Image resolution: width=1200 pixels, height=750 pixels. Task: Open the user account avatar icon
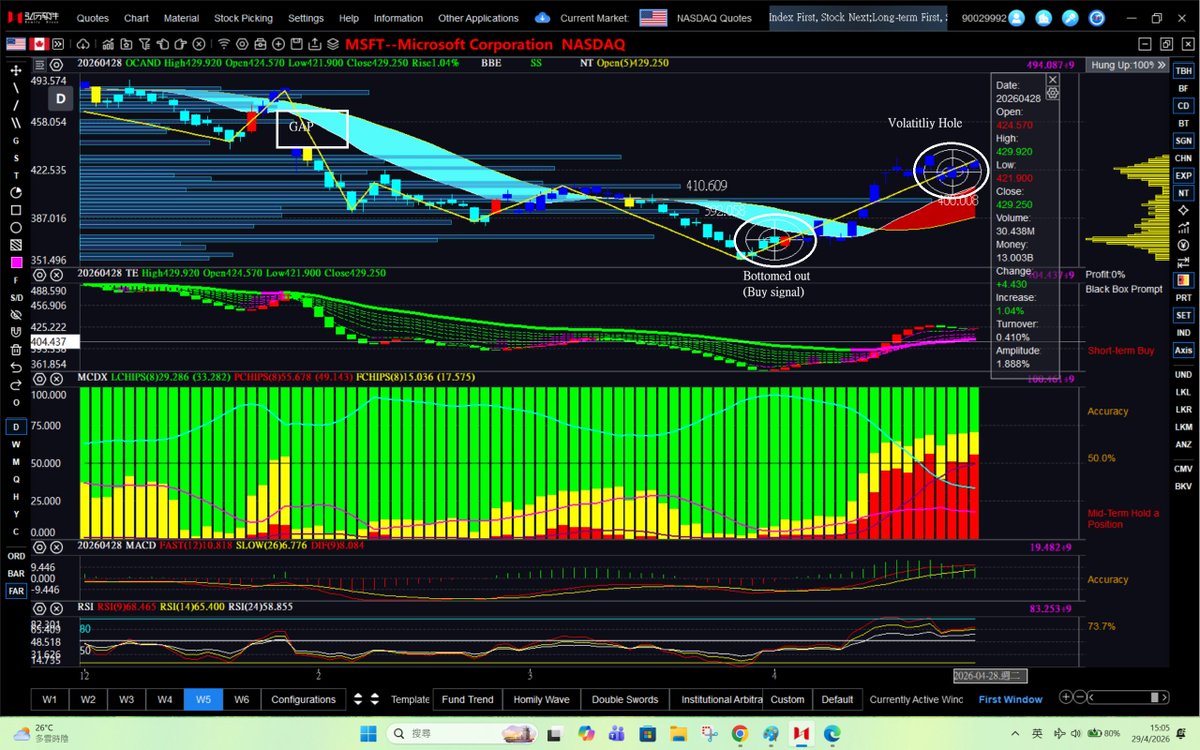1016,18
